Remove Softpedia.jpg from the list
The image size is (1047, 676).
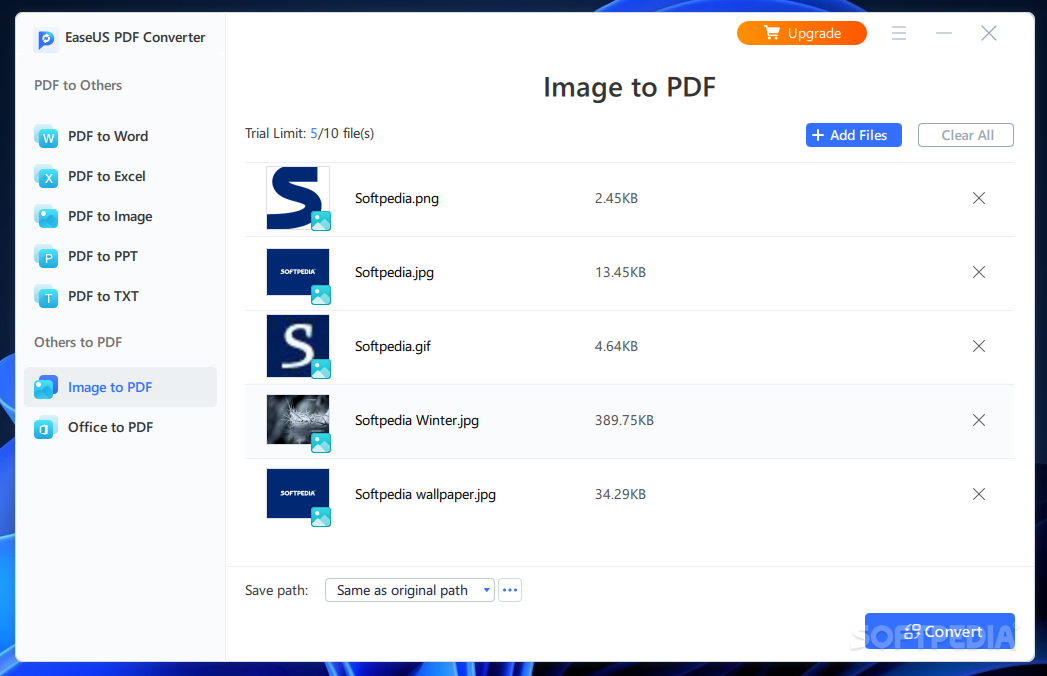point(979,272)
